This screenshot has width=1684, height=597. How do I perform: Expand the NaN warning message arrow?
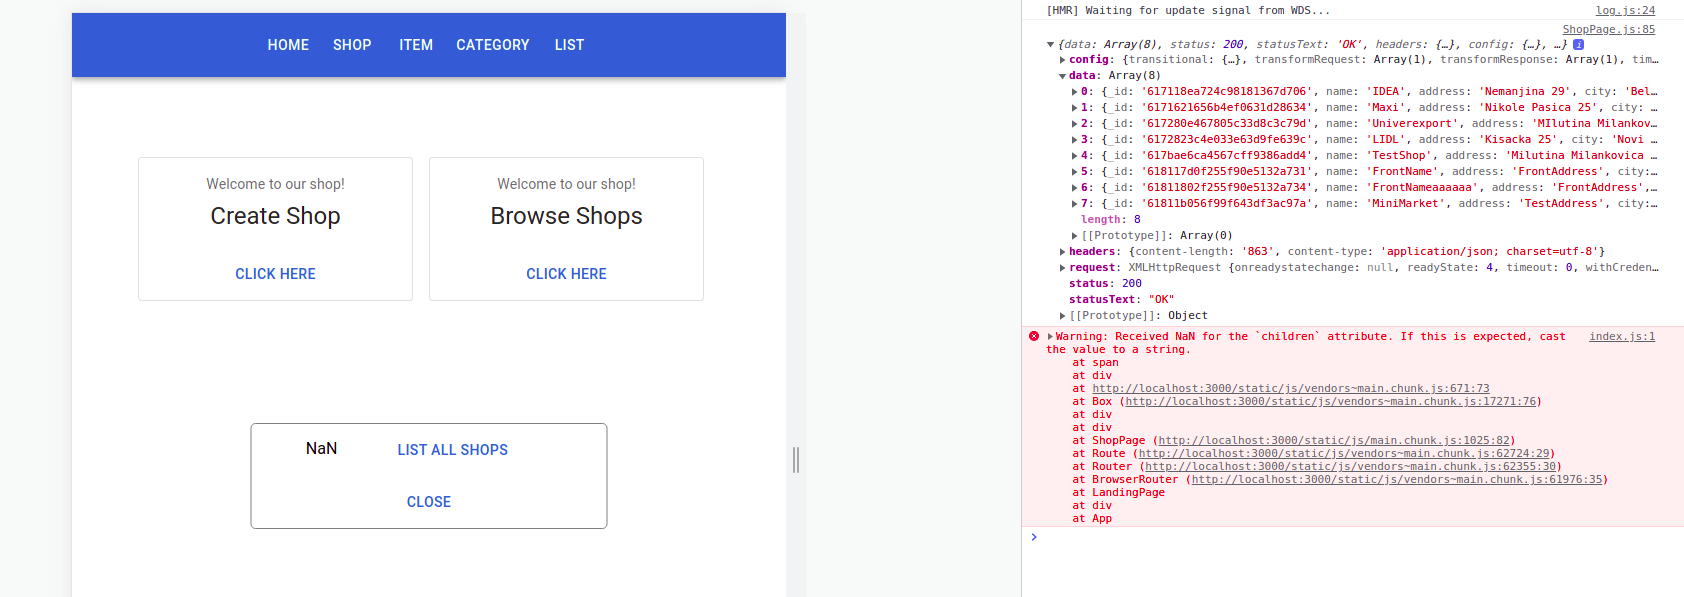1050,337
